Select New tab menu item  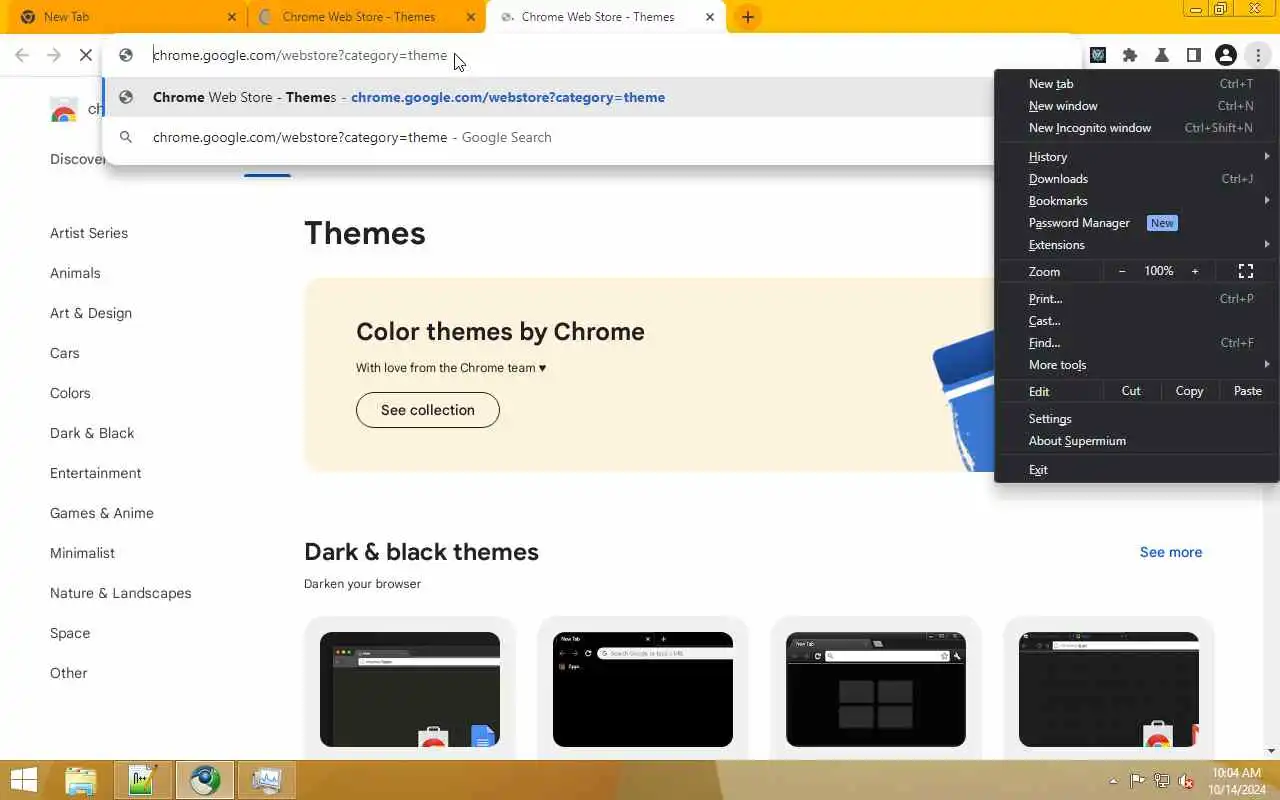tap(1136, 84)
